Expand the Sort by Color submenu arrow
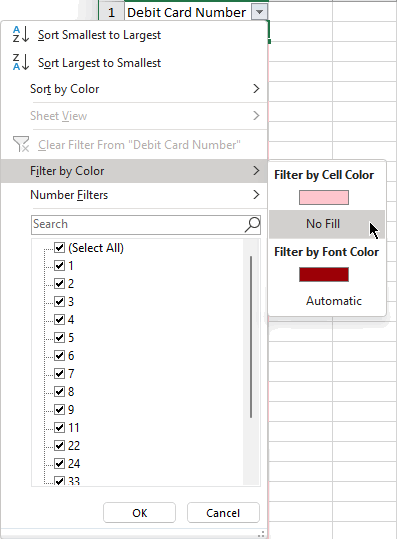This screenshot has height=539, width=397. click(x=256, y=89)
